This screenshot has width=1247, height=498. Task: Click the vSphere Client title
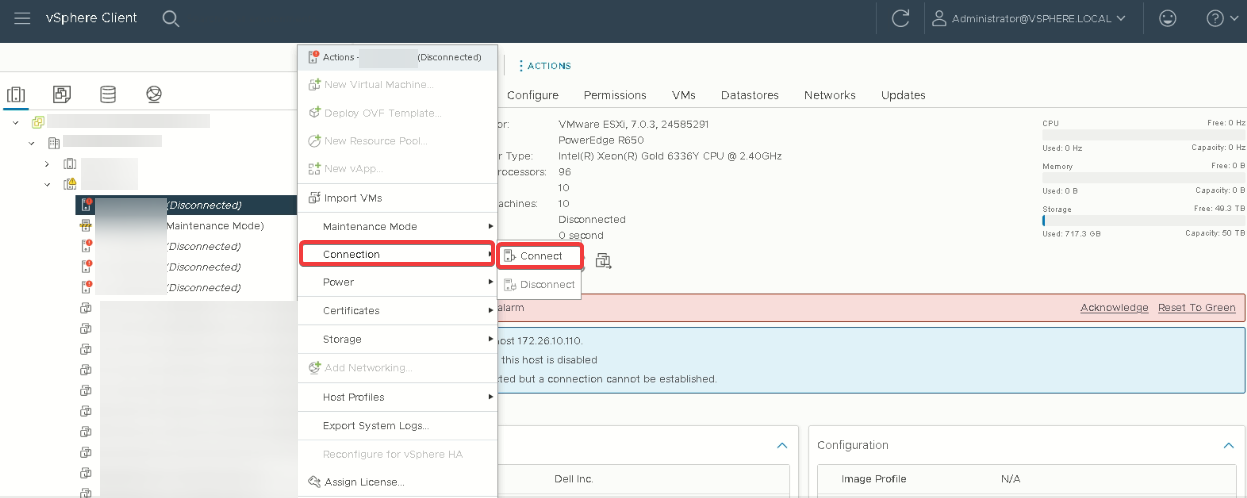tap(91, 18)
